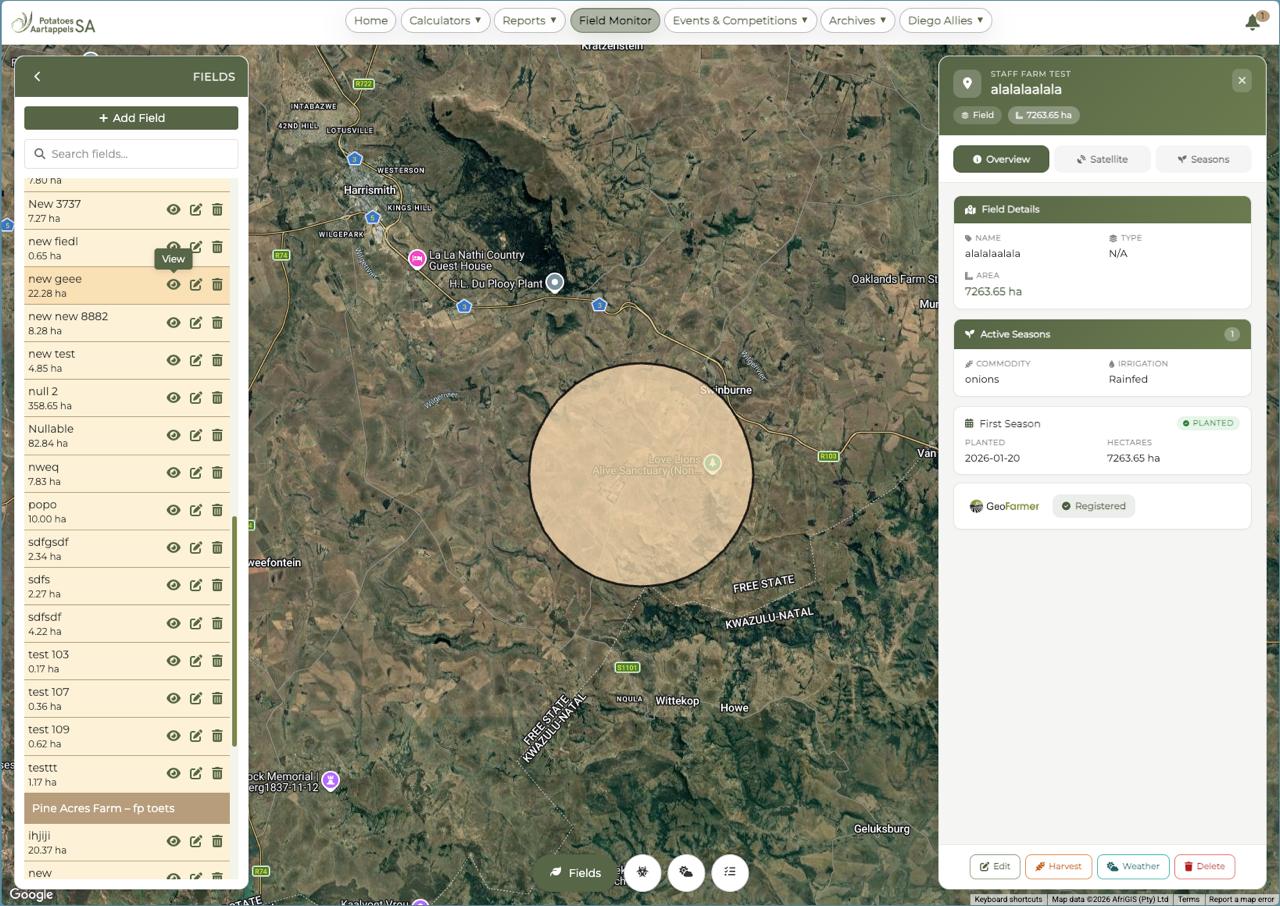Click the Add Field button
The image size is (1280, 906).
click(x=131, y=118)
